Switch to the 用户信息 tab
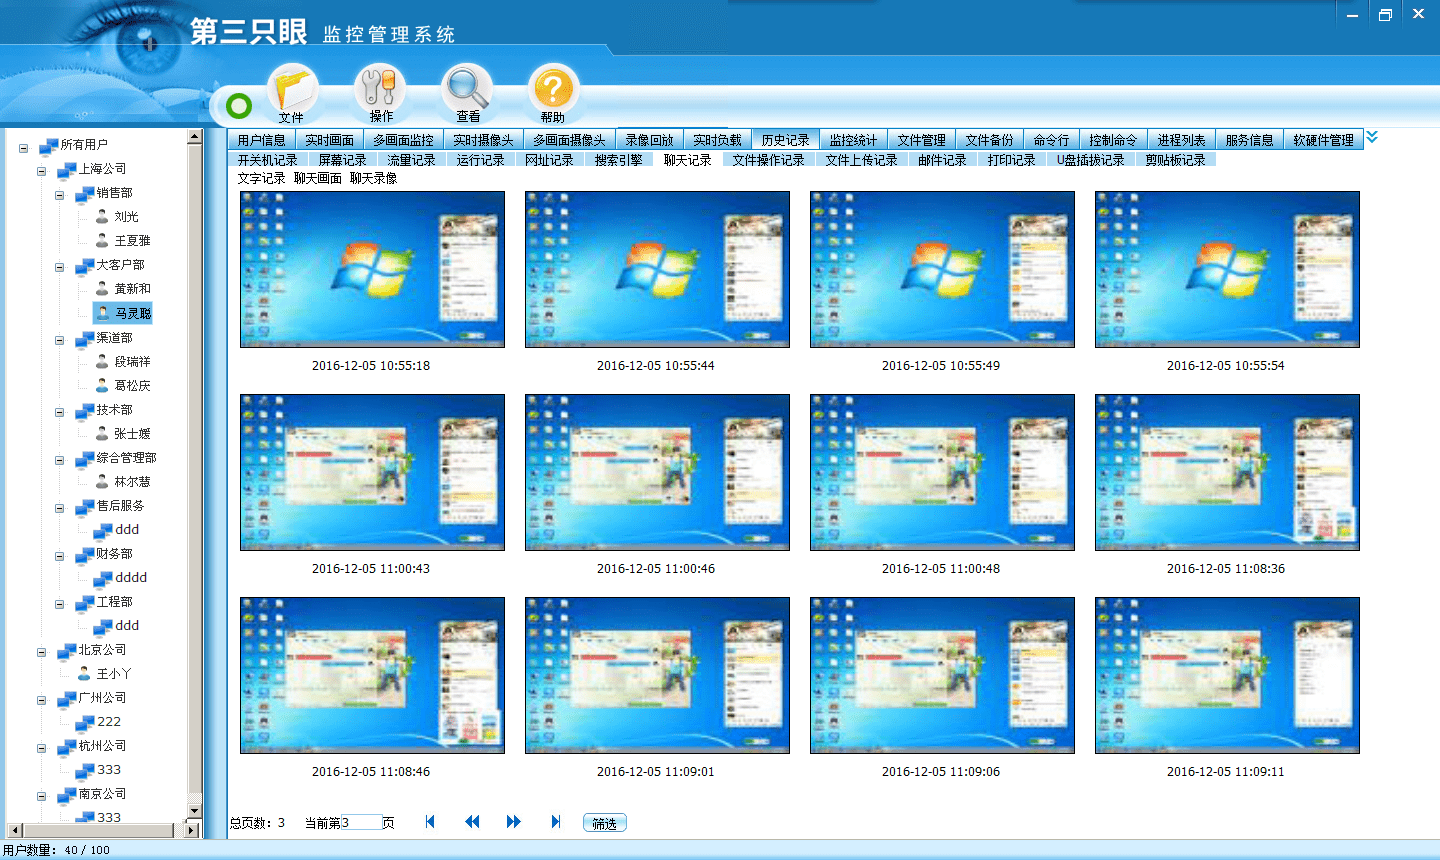 click(262, 140)
